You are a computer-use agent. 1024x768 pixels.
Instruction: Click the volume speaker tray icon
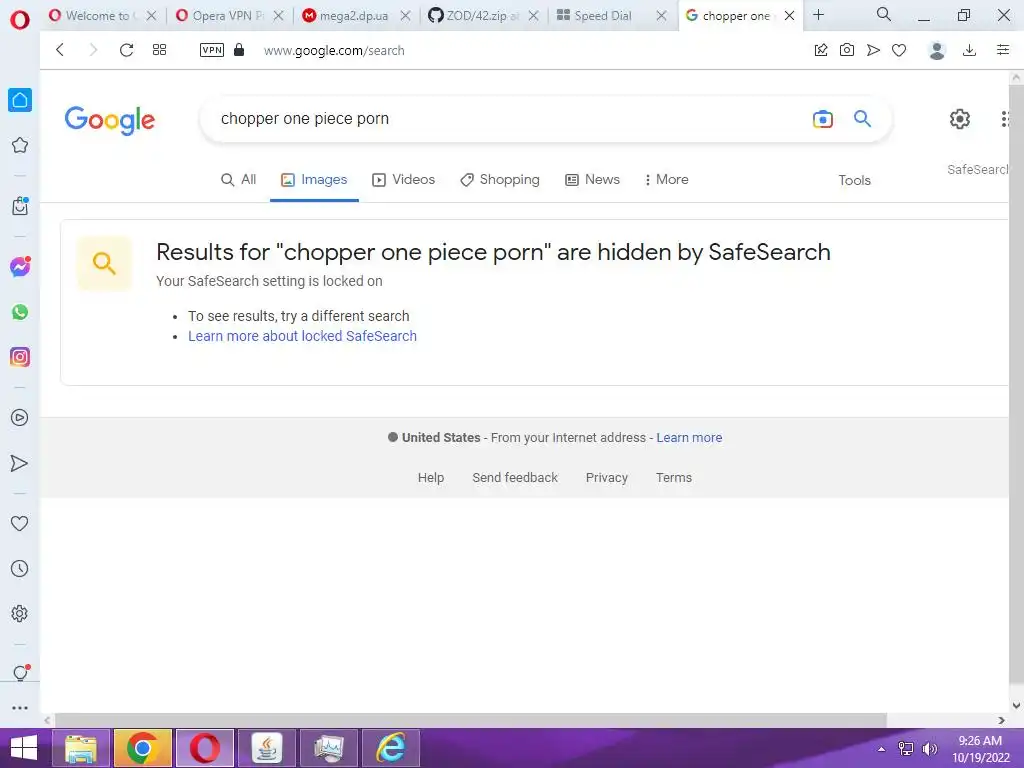click(929, 748)
